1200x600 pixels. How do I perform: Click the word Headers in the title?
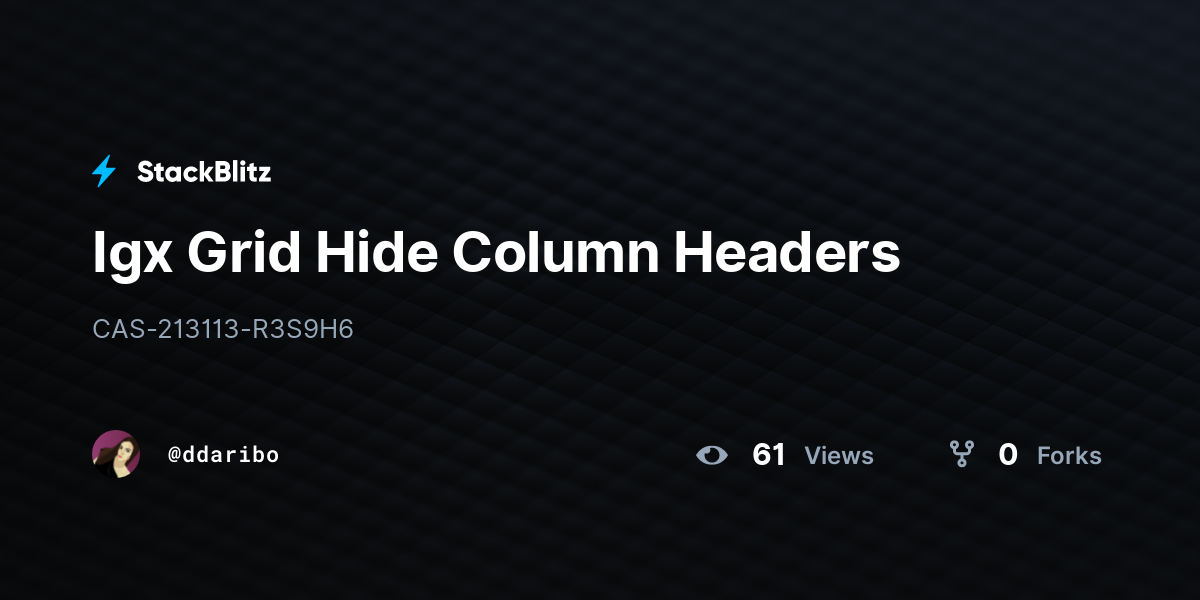787,253
